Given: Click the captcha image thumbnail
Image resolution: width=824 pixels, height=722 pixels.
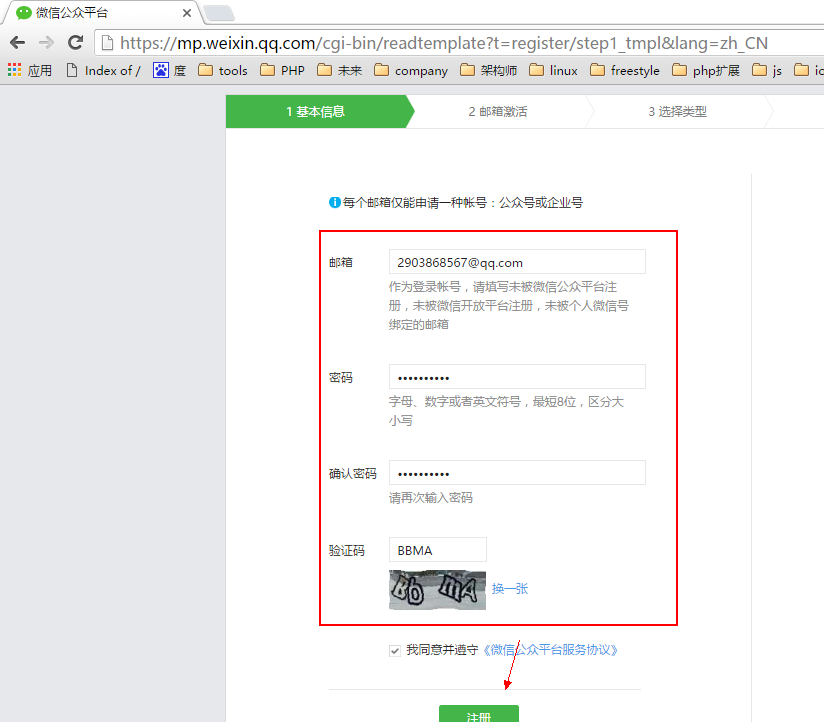Looking at the screenshot, I should [437, 590].
